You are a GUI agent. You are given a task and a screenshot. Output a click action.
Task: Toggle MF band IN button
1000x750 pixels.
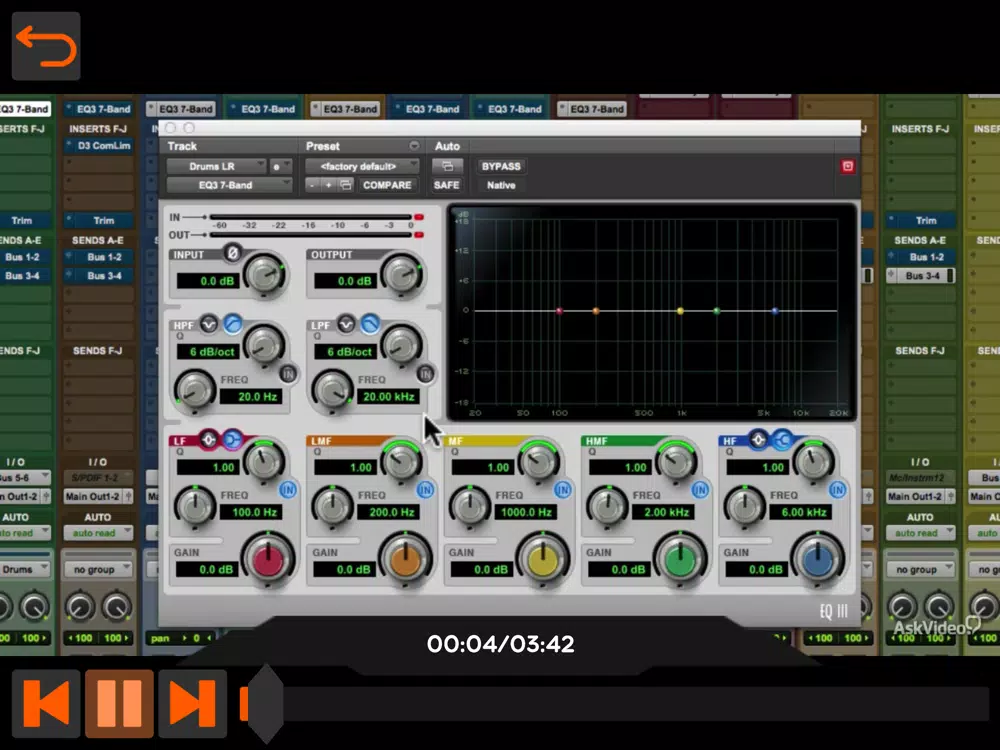pyautogui.click(x=562, y=490)
